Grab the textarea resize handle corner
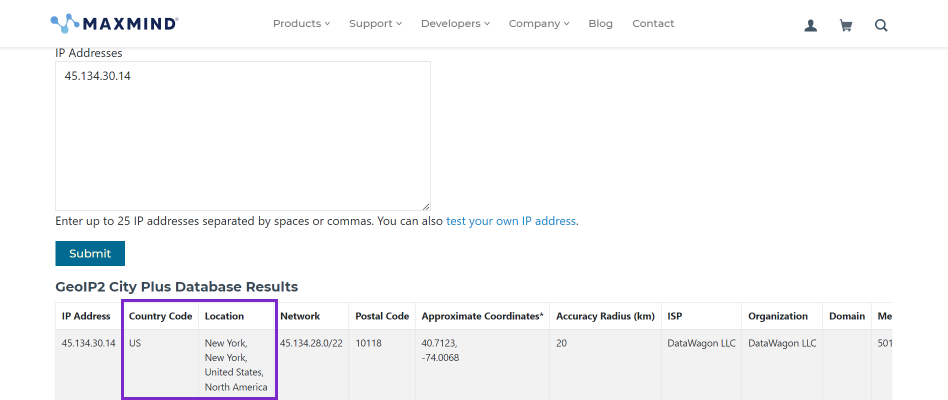This screenshot has height=400, width=948. click(x=426, y=206)
